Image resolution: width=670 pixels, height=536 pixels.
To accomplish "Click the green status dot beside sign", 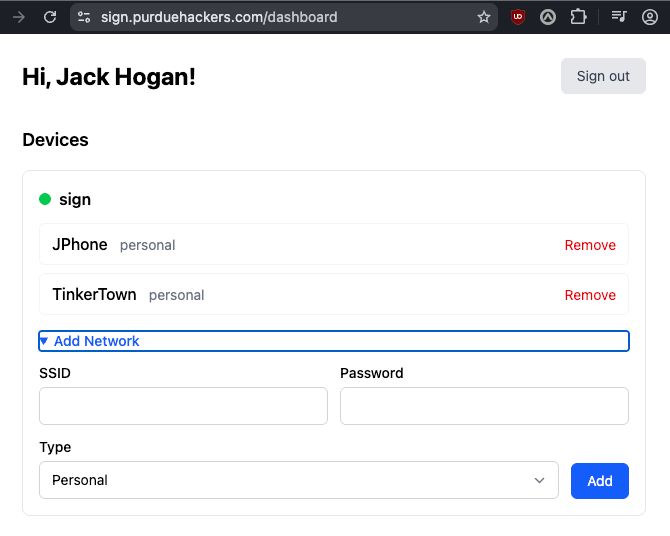I will pyautogui.click(x=45, y=199).
